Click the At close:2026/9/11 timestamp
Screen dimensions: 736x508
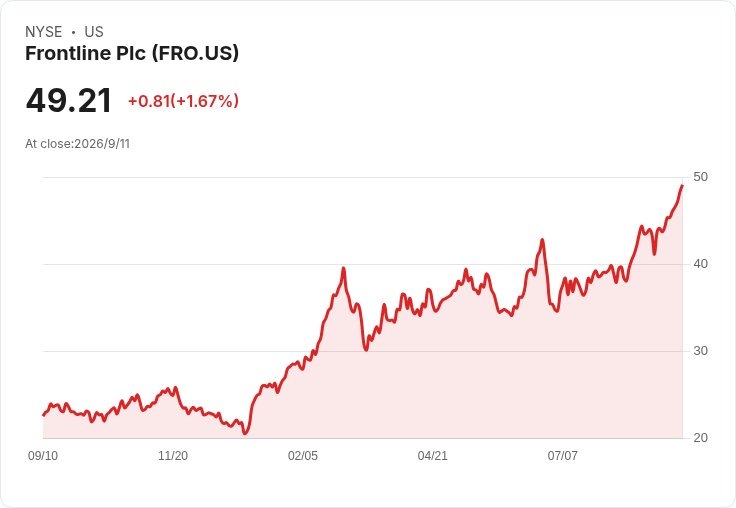[x=77, y=144]
